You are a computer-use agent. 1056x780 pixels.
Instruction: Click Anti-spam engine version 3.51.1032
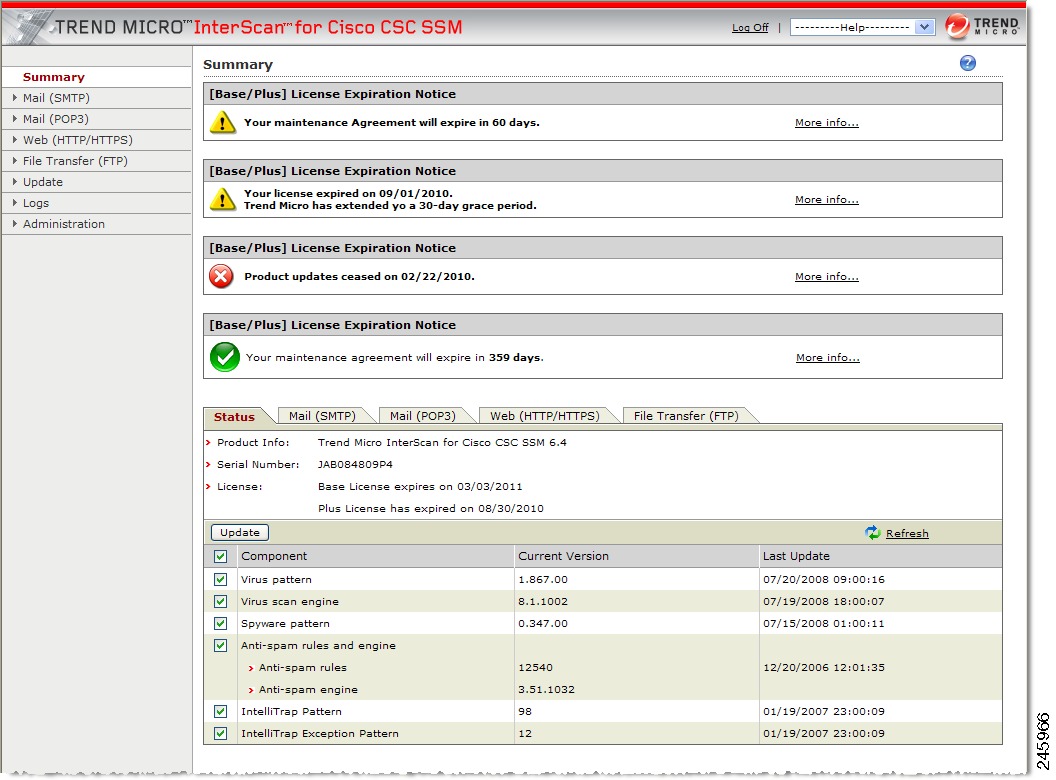(x=546, y=690)
